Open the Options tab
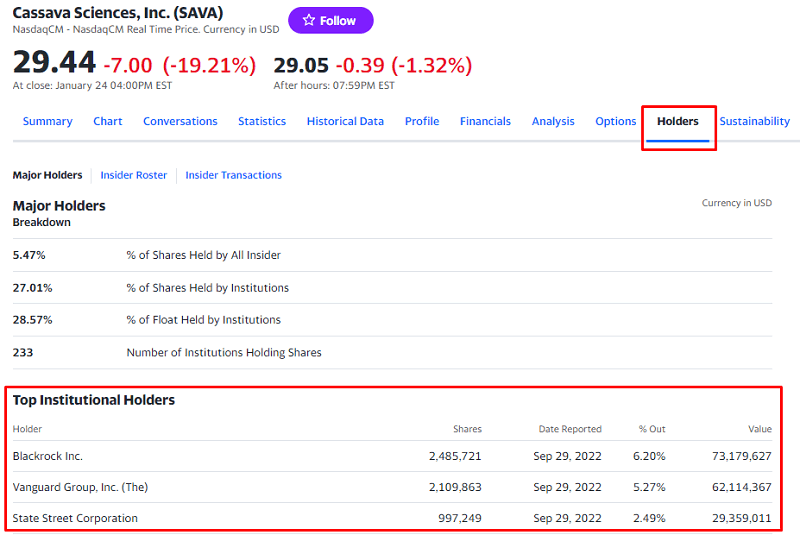Viewport: 800px width, 535px height. click(x=616, y=121)
